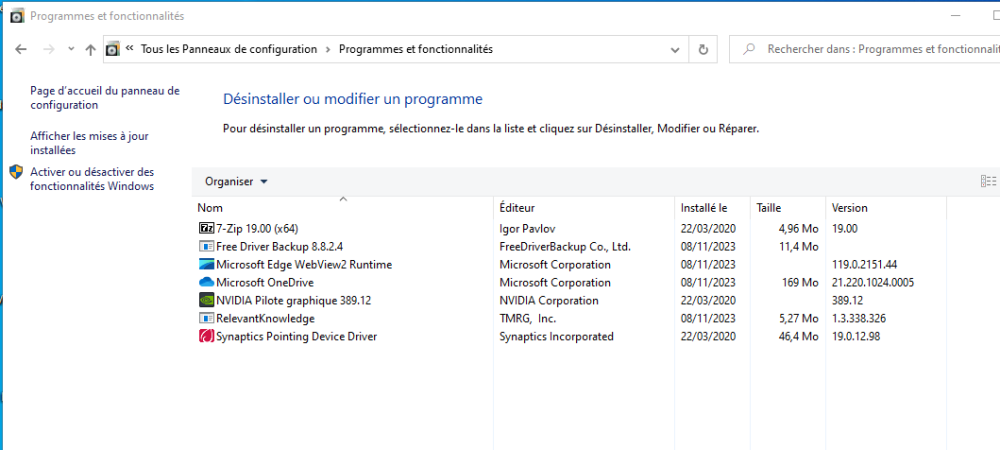1000x450 pixels.
Task: Click publisher Igor Pavlov
Action: 529,228
